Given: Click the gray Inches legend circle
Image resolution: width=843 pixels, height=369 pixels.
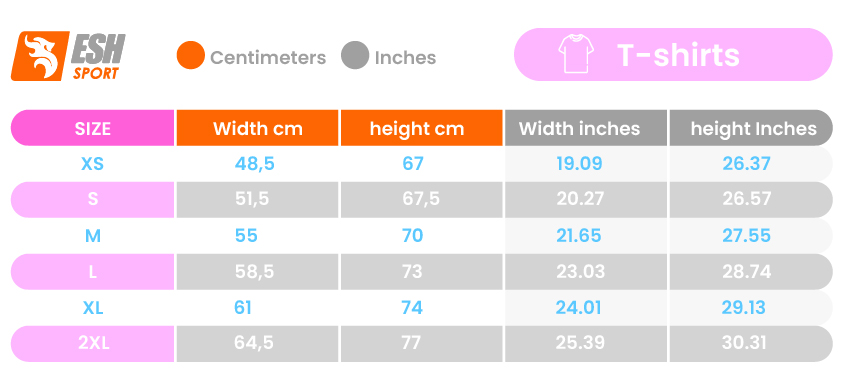Looking at the screenshot, I should pos(355,55).
